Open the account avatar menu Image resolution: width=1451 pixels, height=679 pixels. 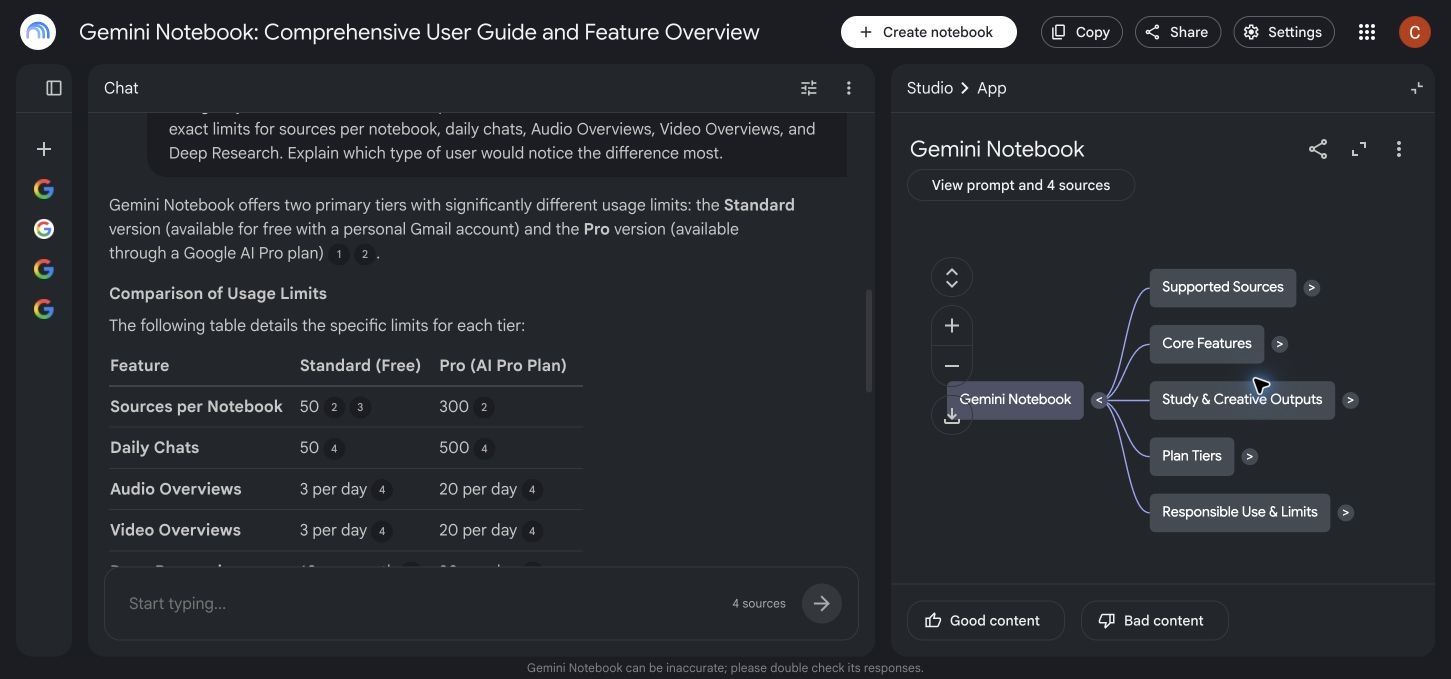[1414, 32]
